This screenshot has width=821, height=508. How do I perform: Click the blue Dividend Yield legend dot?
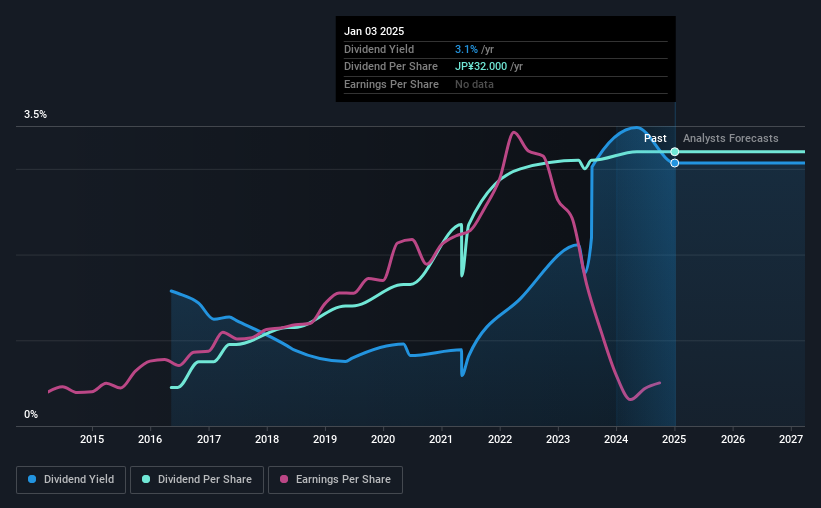tap(32, 479)
